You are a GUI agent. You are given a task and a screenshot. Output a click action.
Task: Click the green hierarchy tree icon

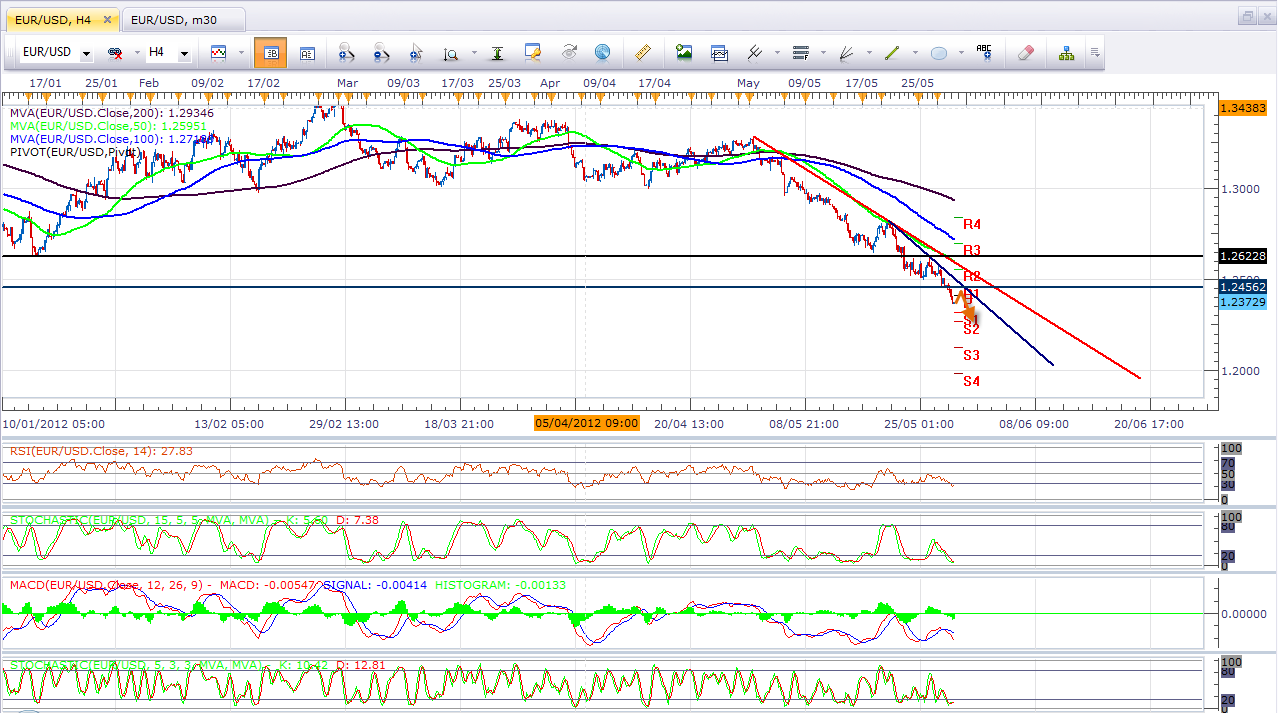coord(1066,52)
